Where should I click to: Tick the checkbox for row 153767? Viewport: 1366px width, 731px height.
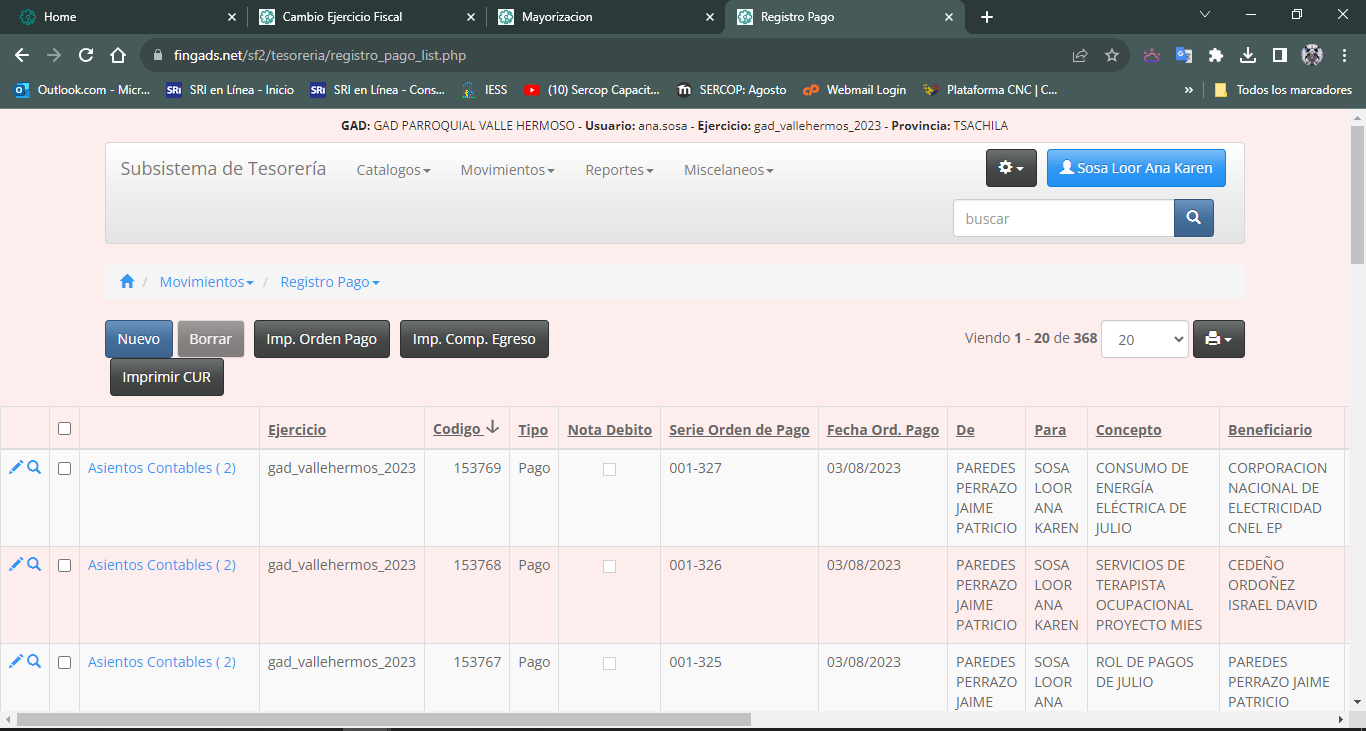64,663
